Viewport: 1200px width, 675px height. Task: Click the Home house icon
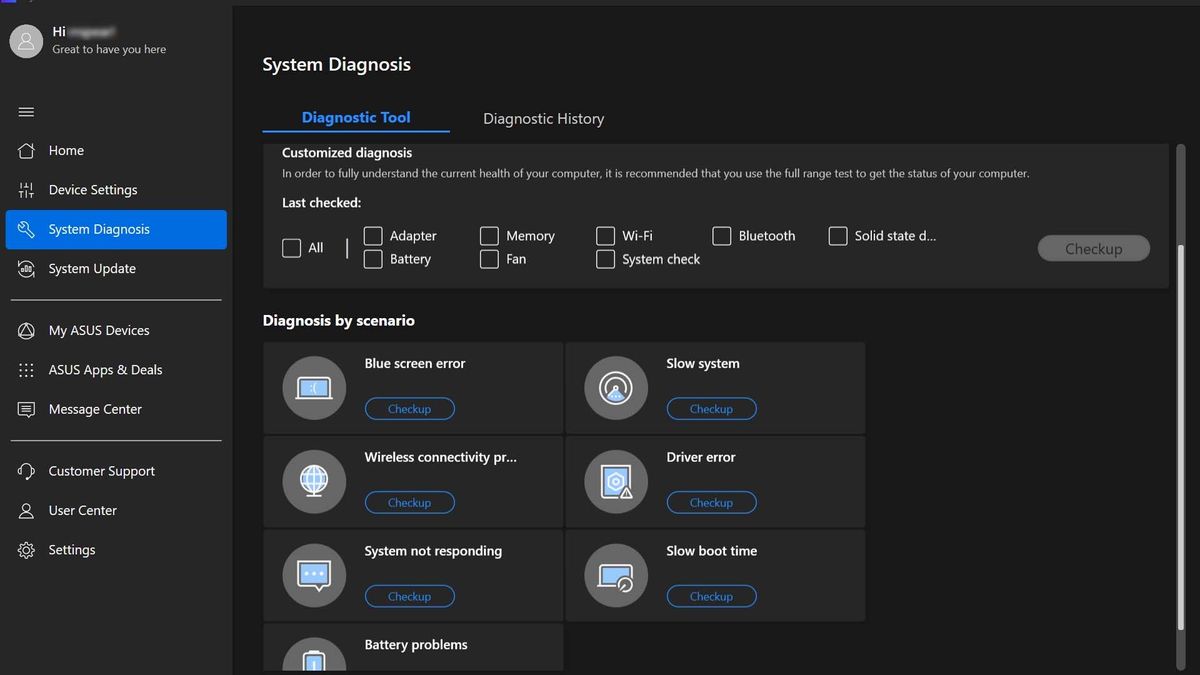pos(27,150)
